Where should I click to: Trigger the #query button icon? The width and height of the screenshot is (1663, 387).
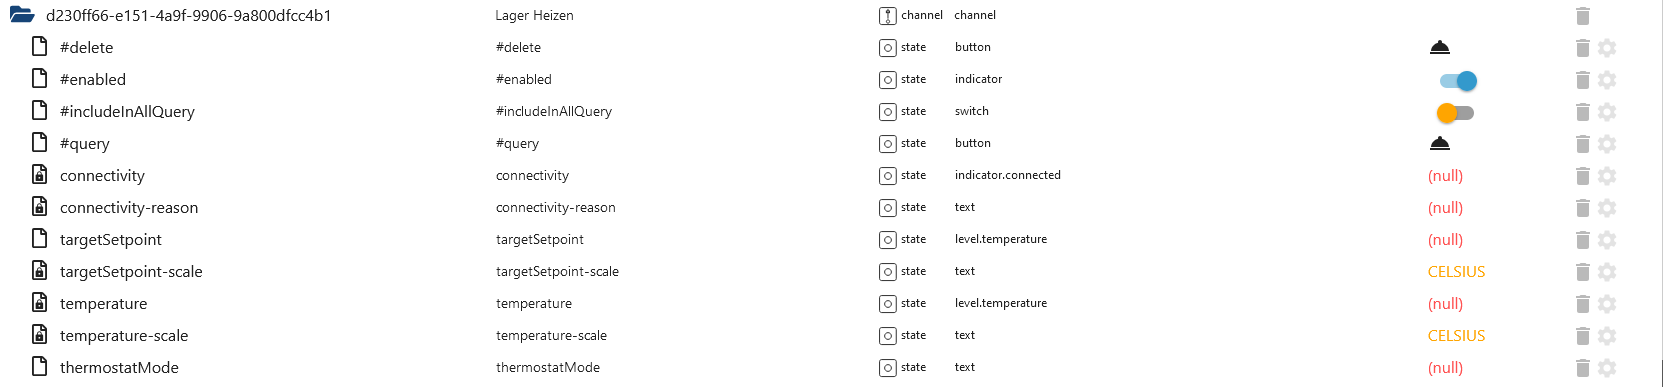[1439, 143]
